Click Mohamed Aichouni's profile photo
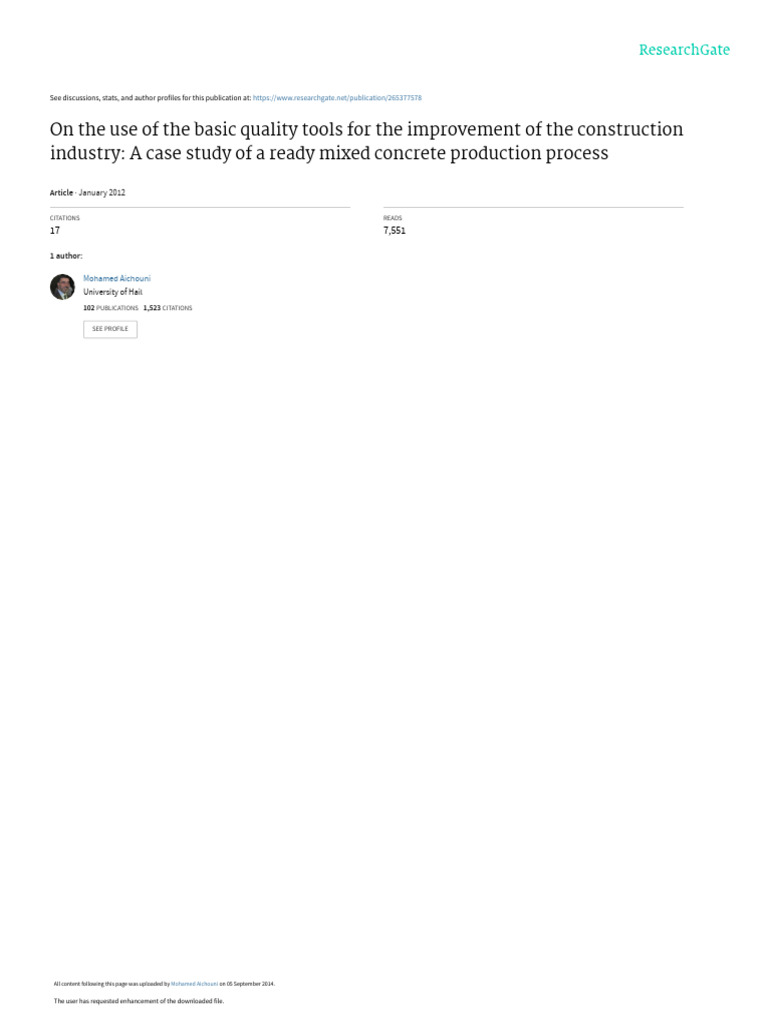The width and height of the screenshot is (768, 1024). tap(62, 287)
